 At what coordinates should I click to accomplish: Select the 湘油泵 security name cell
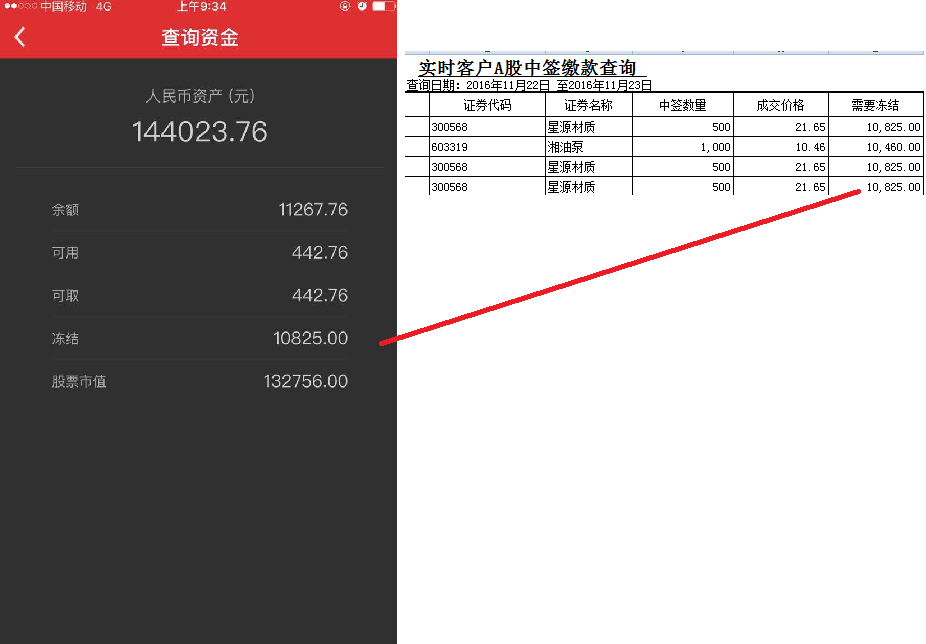click(x=588, y=147)
